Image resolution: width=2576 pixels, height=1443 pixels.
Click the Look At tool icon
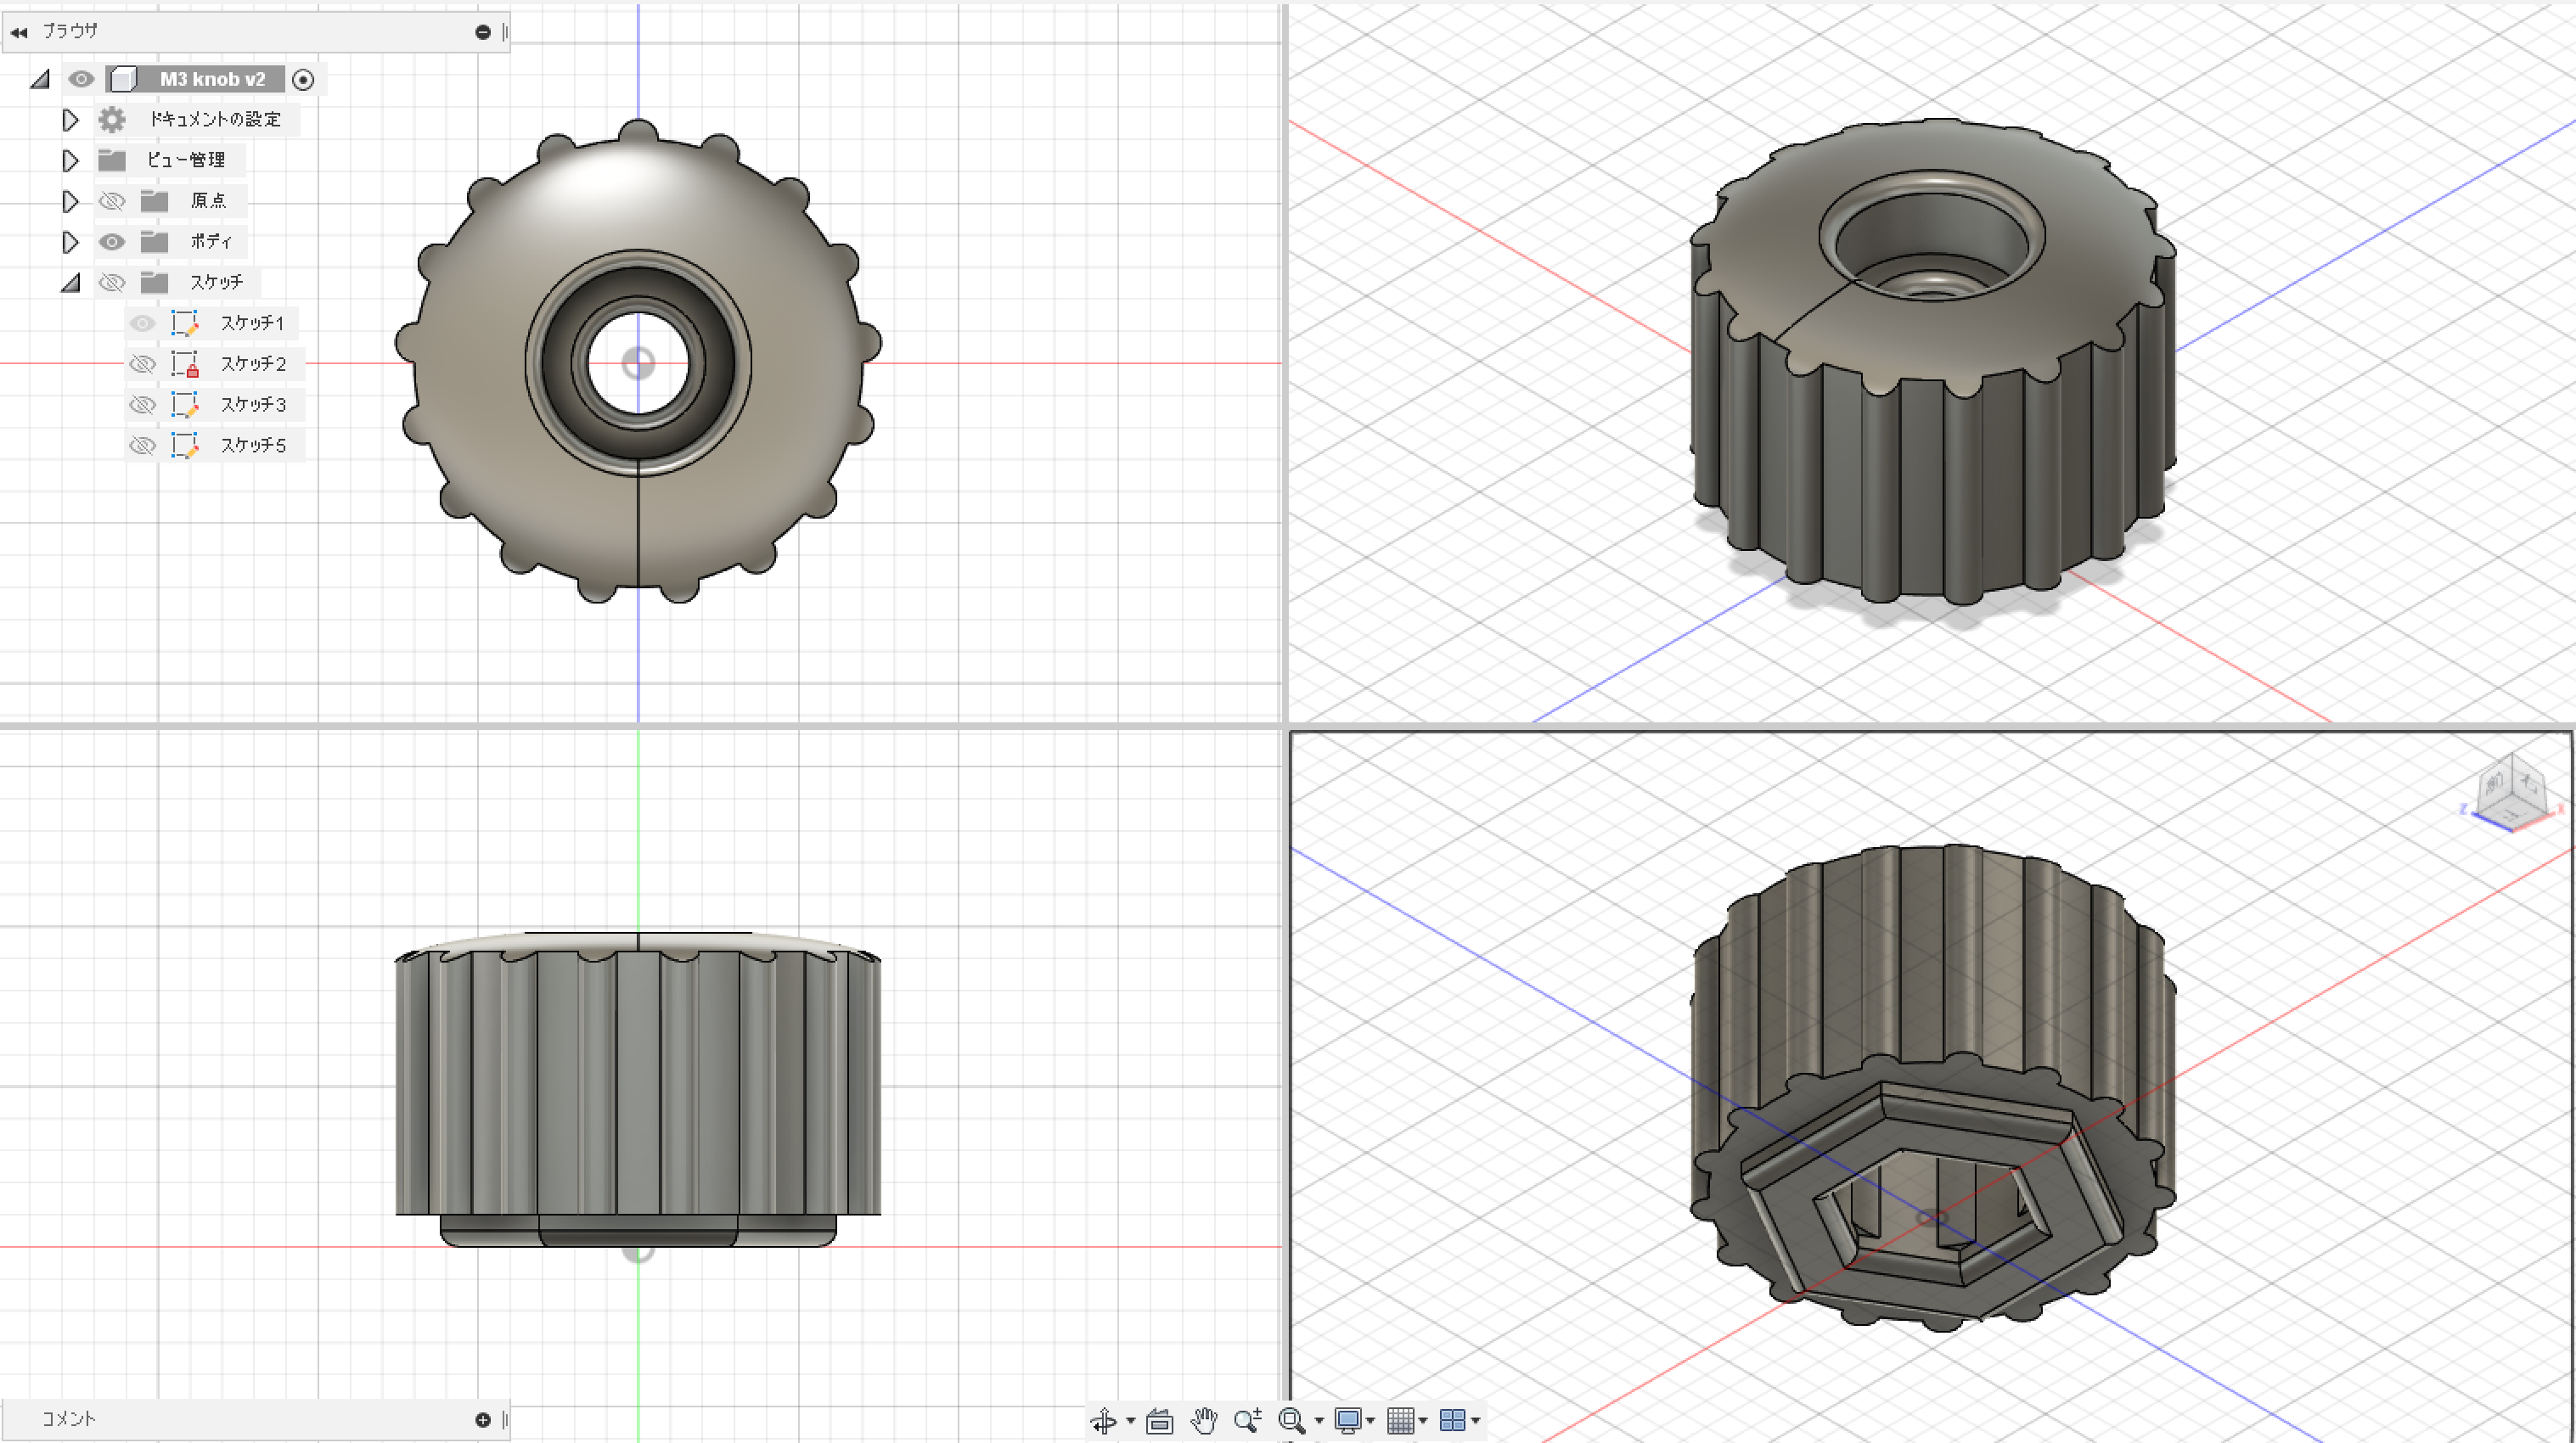point(1159,1420)
